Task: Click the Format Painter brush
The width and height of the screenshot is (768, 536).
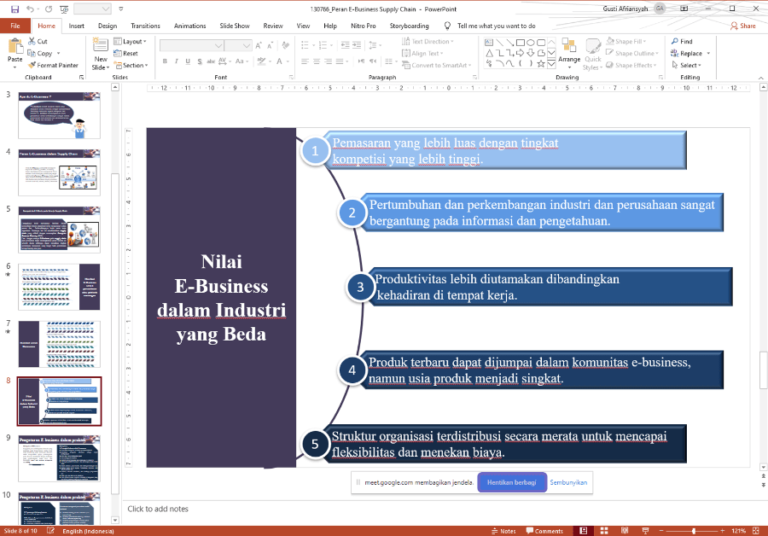Action: pos(53,65)
